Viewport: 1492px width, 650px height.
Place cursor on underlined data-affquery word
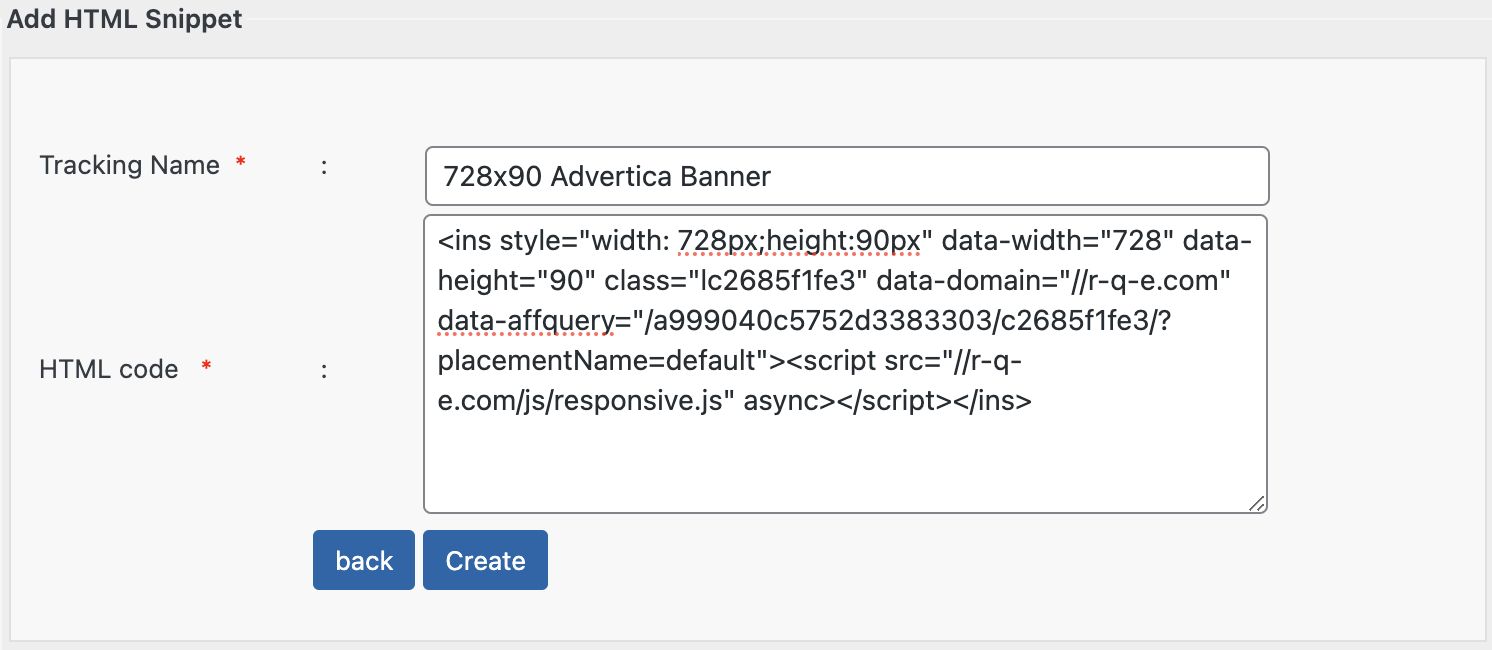tap(526, 321)
